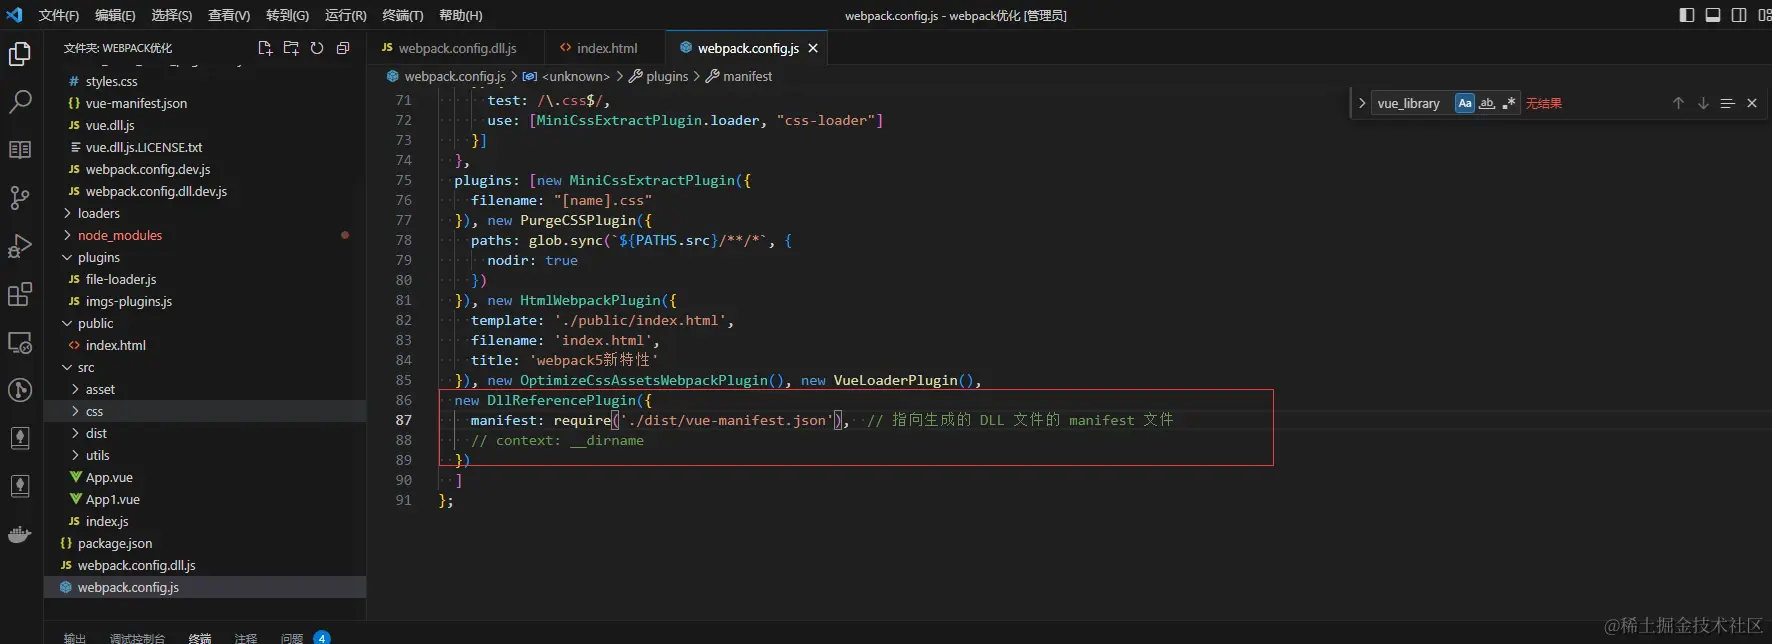Close the find widget
The width and height of the screenshot is (1772, 644).
pyautogui.click(x=1752, y=103)
